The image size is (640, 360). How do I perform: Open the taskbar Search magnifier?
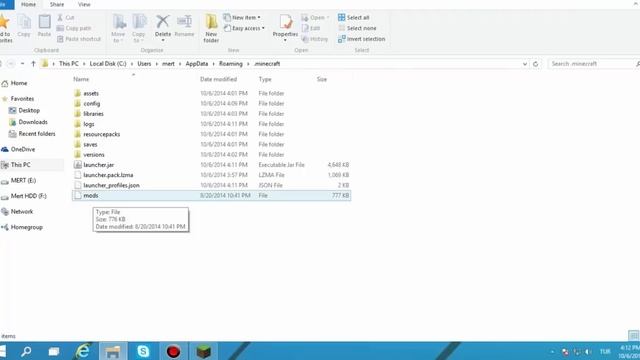[x=26, y=351]
